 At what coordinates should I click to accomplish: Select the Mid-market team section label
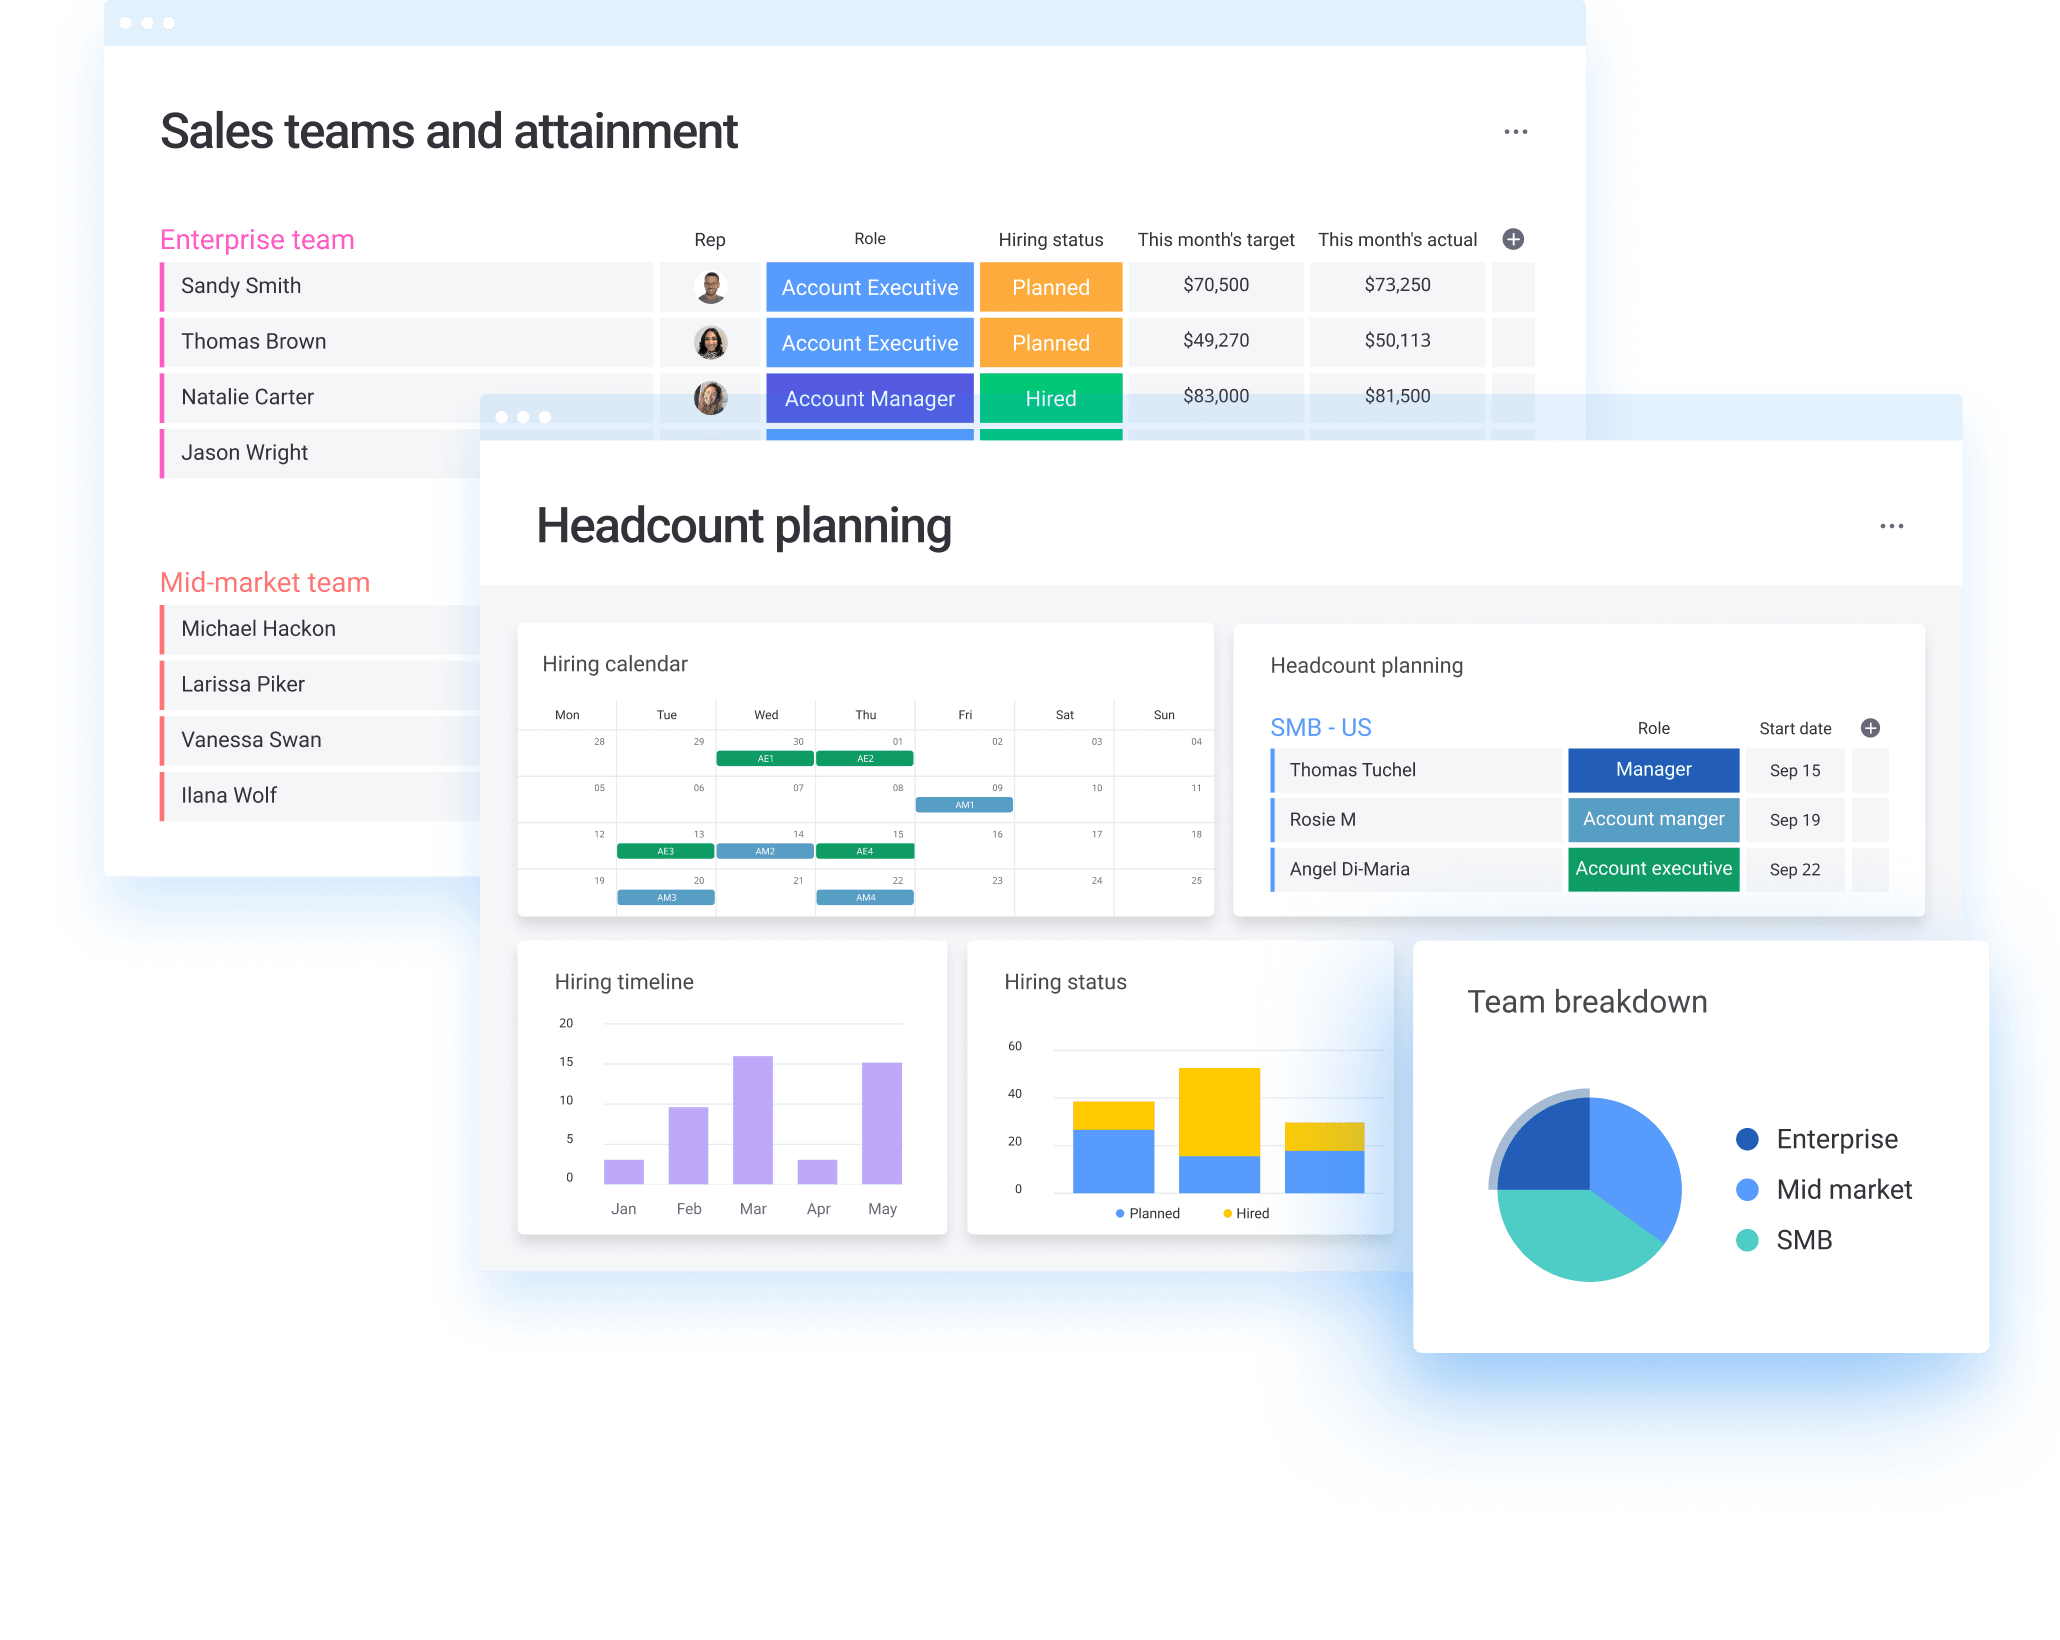[x=268, y=584]
